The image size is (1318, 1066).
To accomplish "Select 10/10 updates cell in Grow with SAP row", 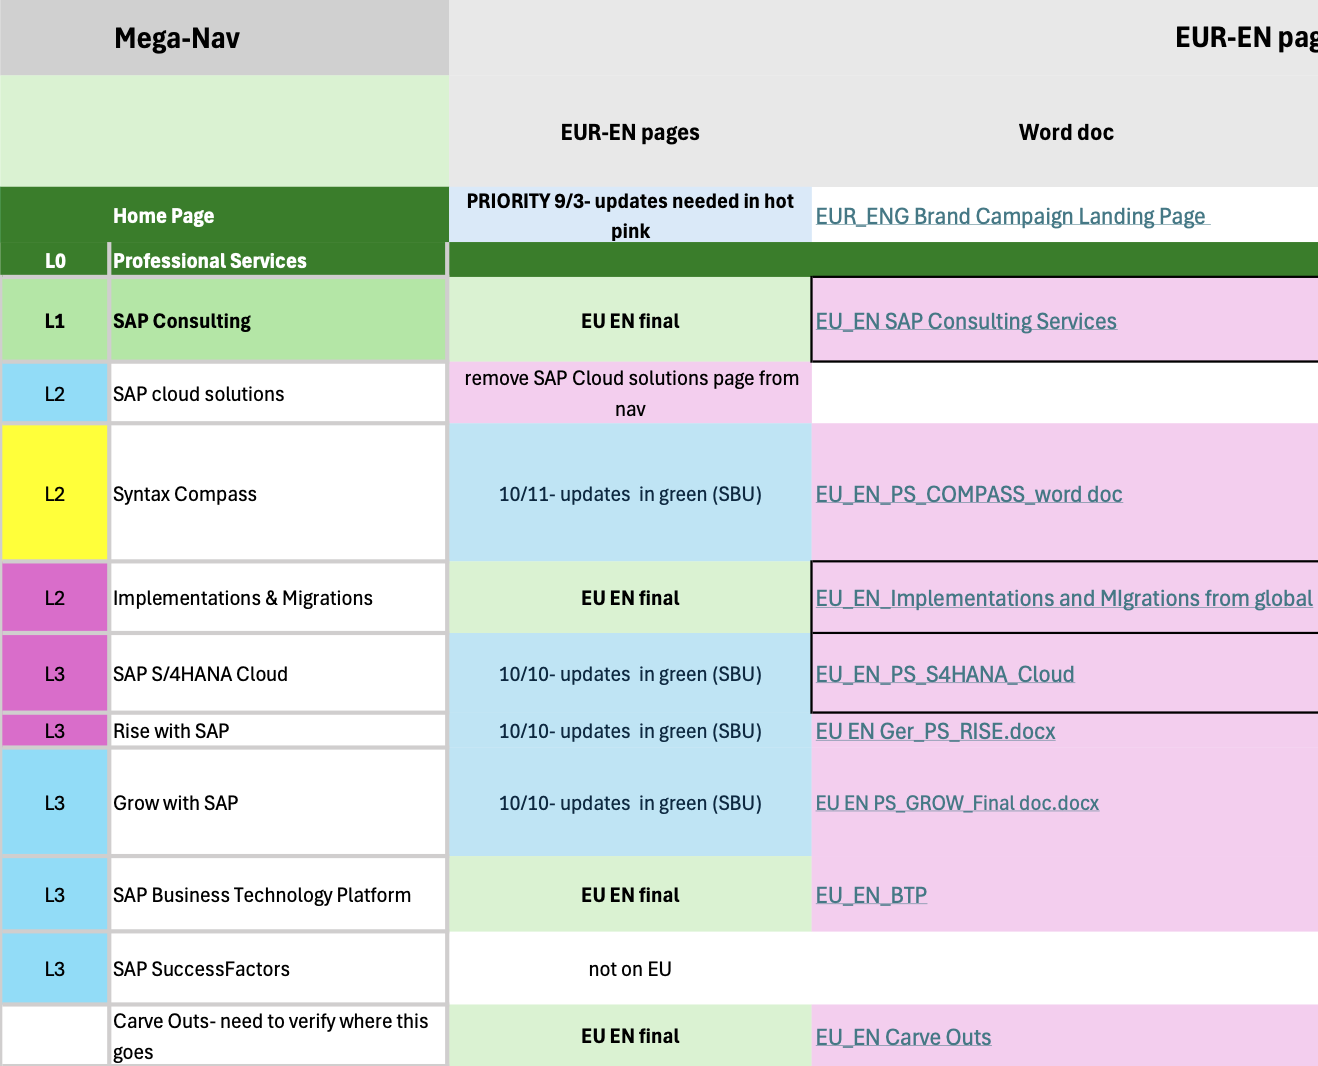I will click(x=630, y=803).
